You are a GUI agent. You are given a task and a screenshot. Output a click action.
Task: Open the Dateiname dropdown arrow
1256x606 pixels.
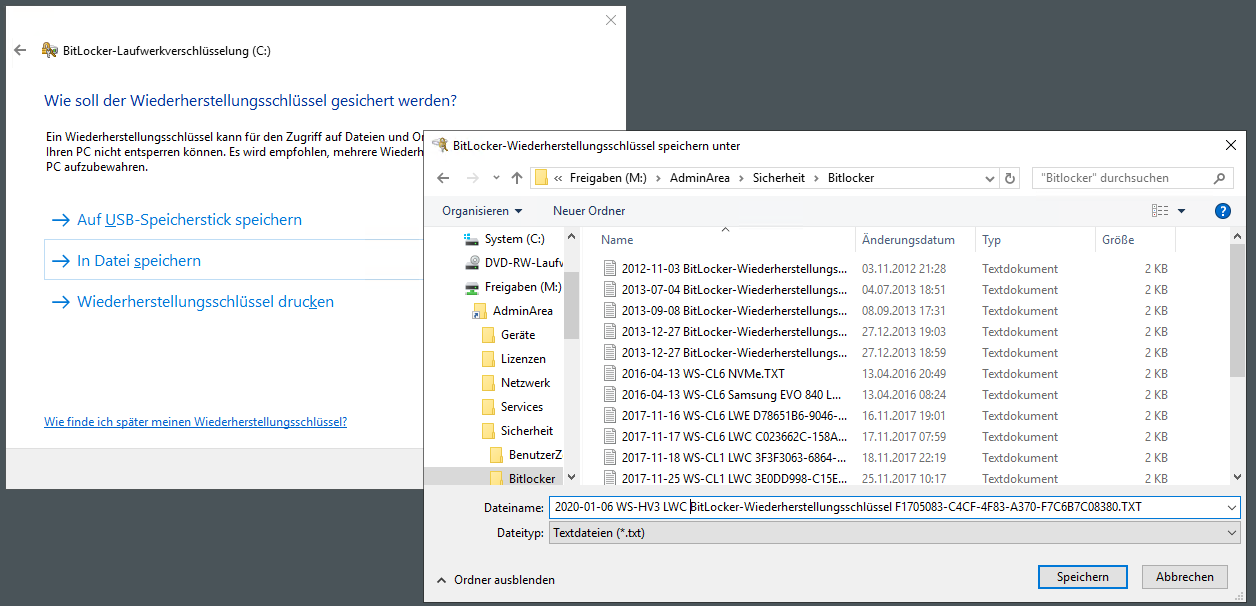click(x=1232, y=507)
